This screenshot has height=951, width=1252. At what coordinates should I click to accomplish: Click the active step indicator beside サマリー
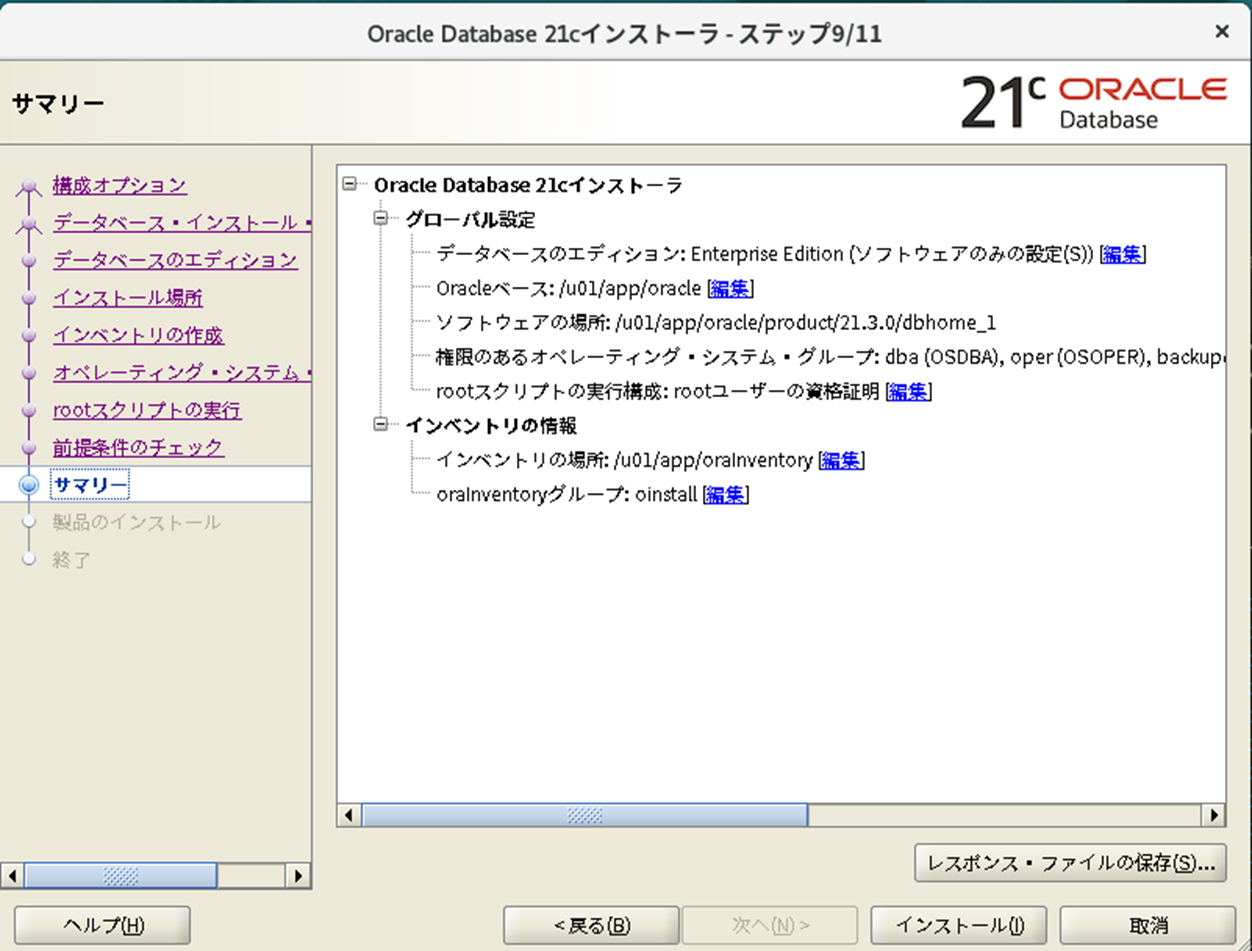[x=29, y=486]
